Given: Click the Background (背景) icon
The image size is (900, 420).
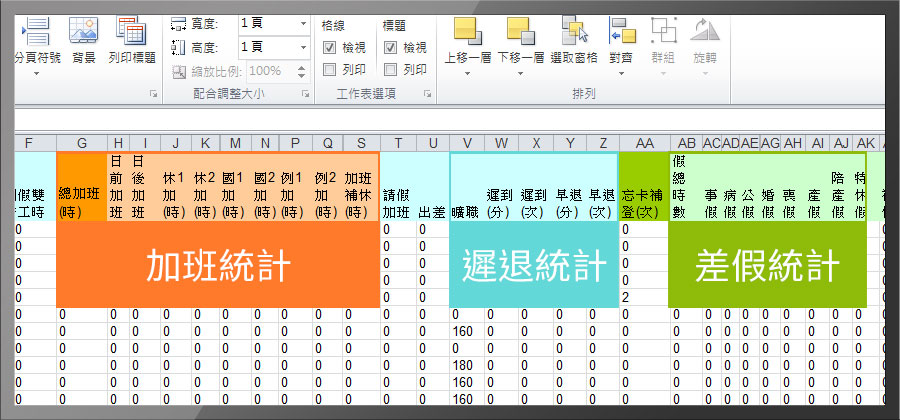Looking at the screenshot, I should [84, 34].
